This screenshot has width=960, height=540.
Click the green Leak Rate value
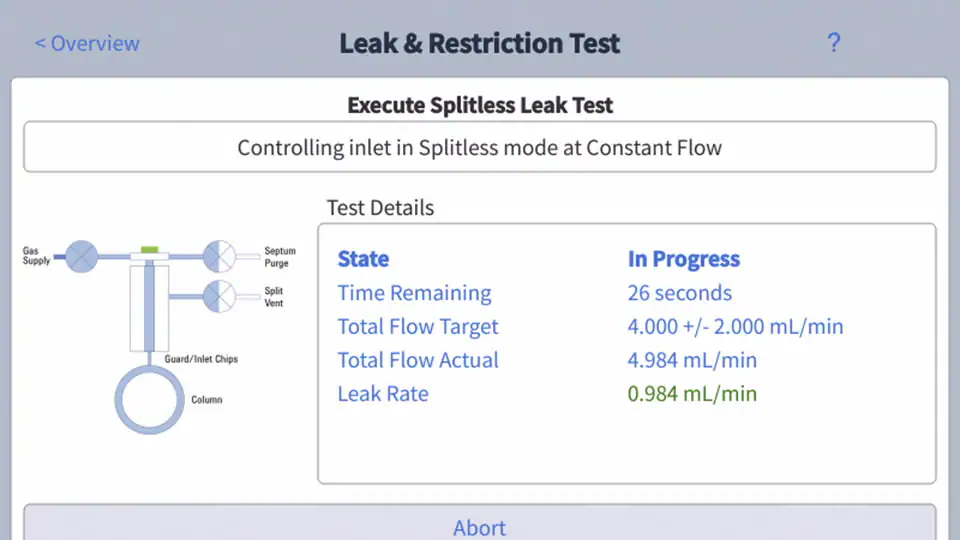[x=692, y=394]
